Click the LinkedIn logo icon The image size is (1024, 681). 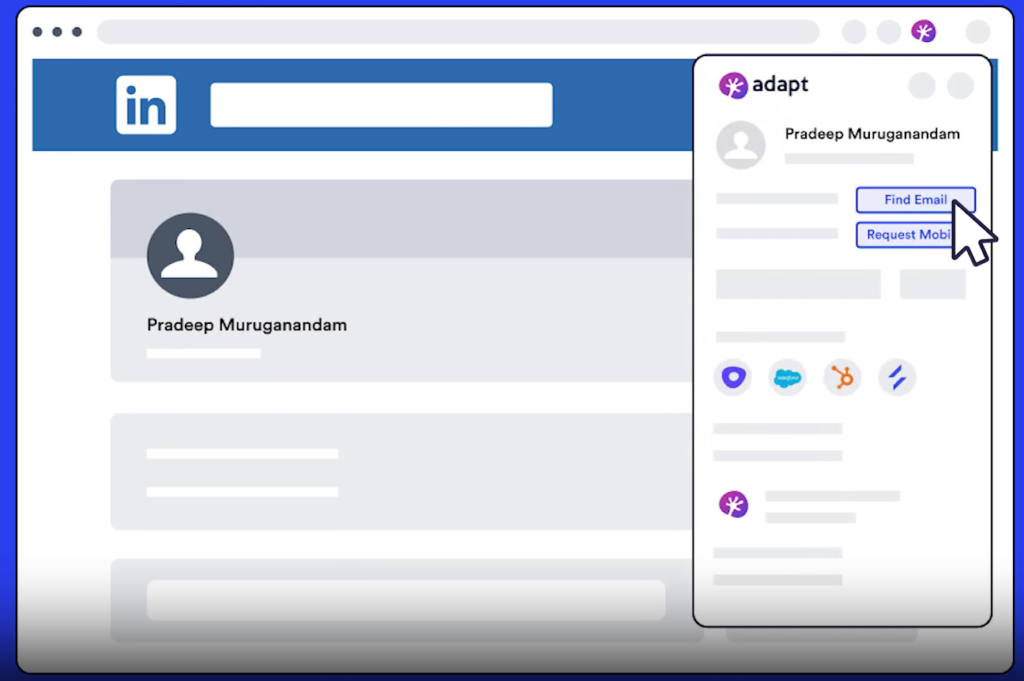coord(146,105)
